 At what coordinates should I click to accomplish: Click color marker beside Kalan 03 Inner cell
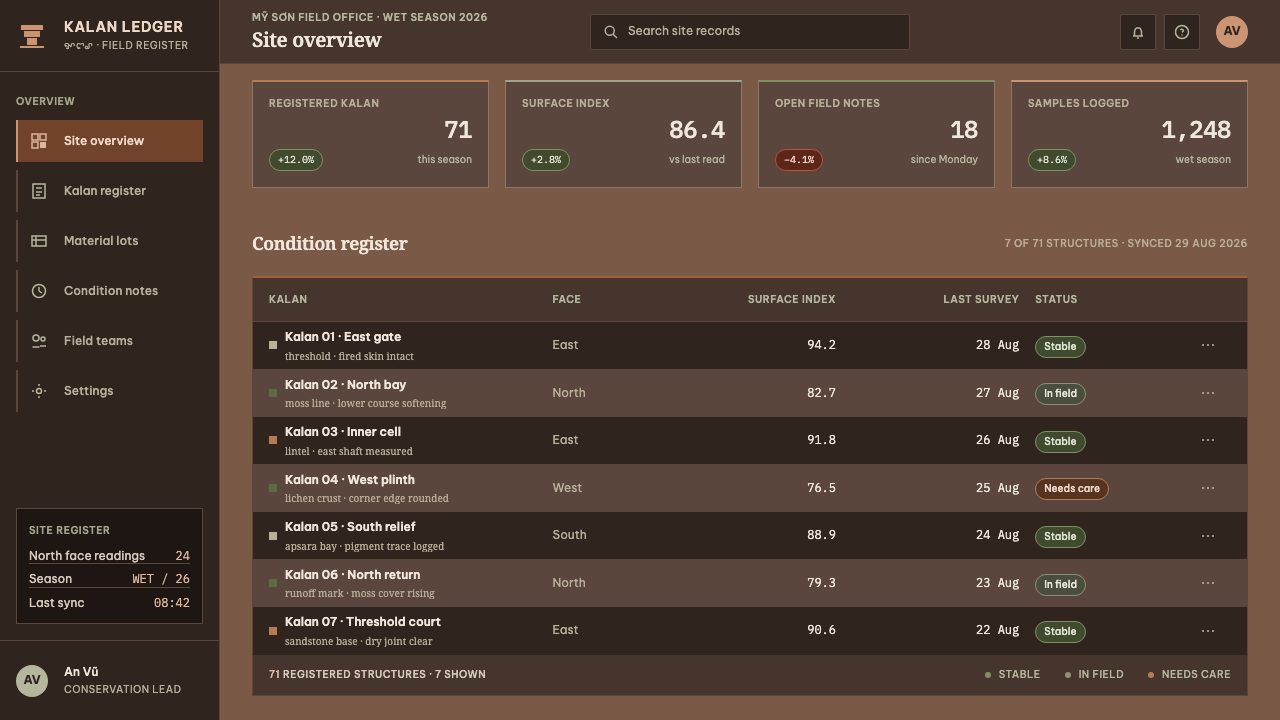[273, 440]
